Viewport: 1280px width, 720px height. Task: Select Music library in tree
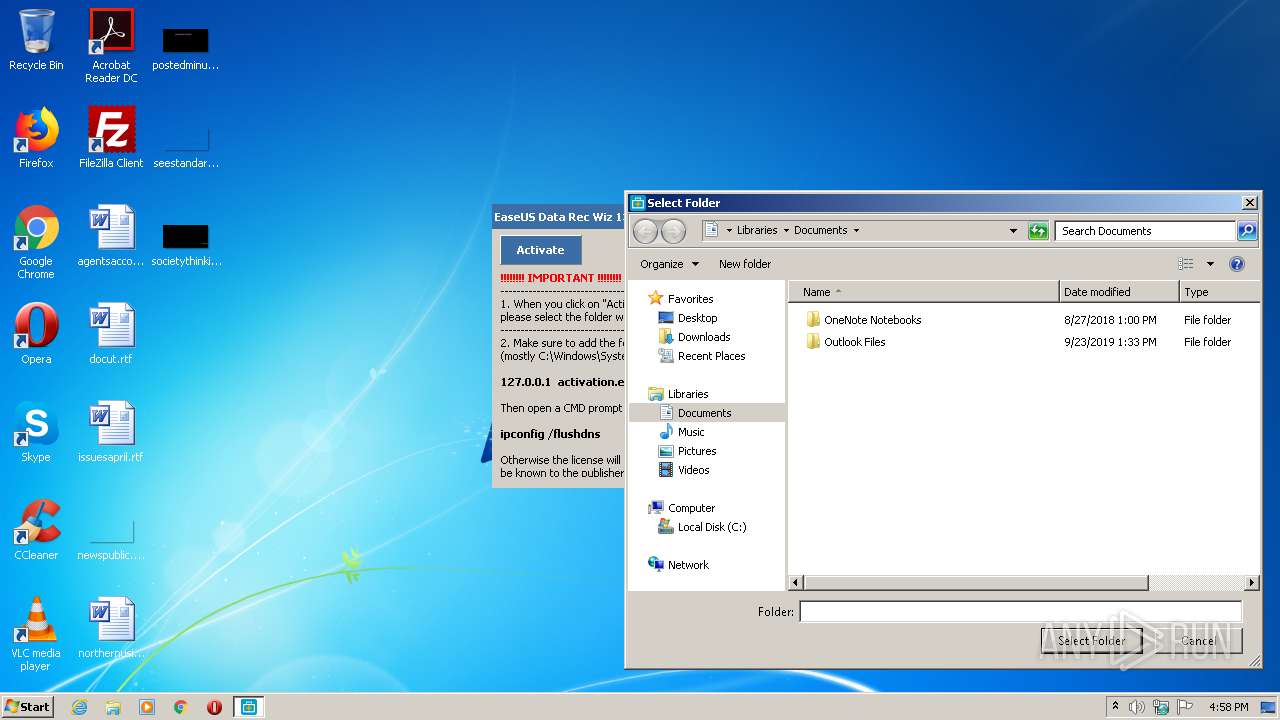681,432
